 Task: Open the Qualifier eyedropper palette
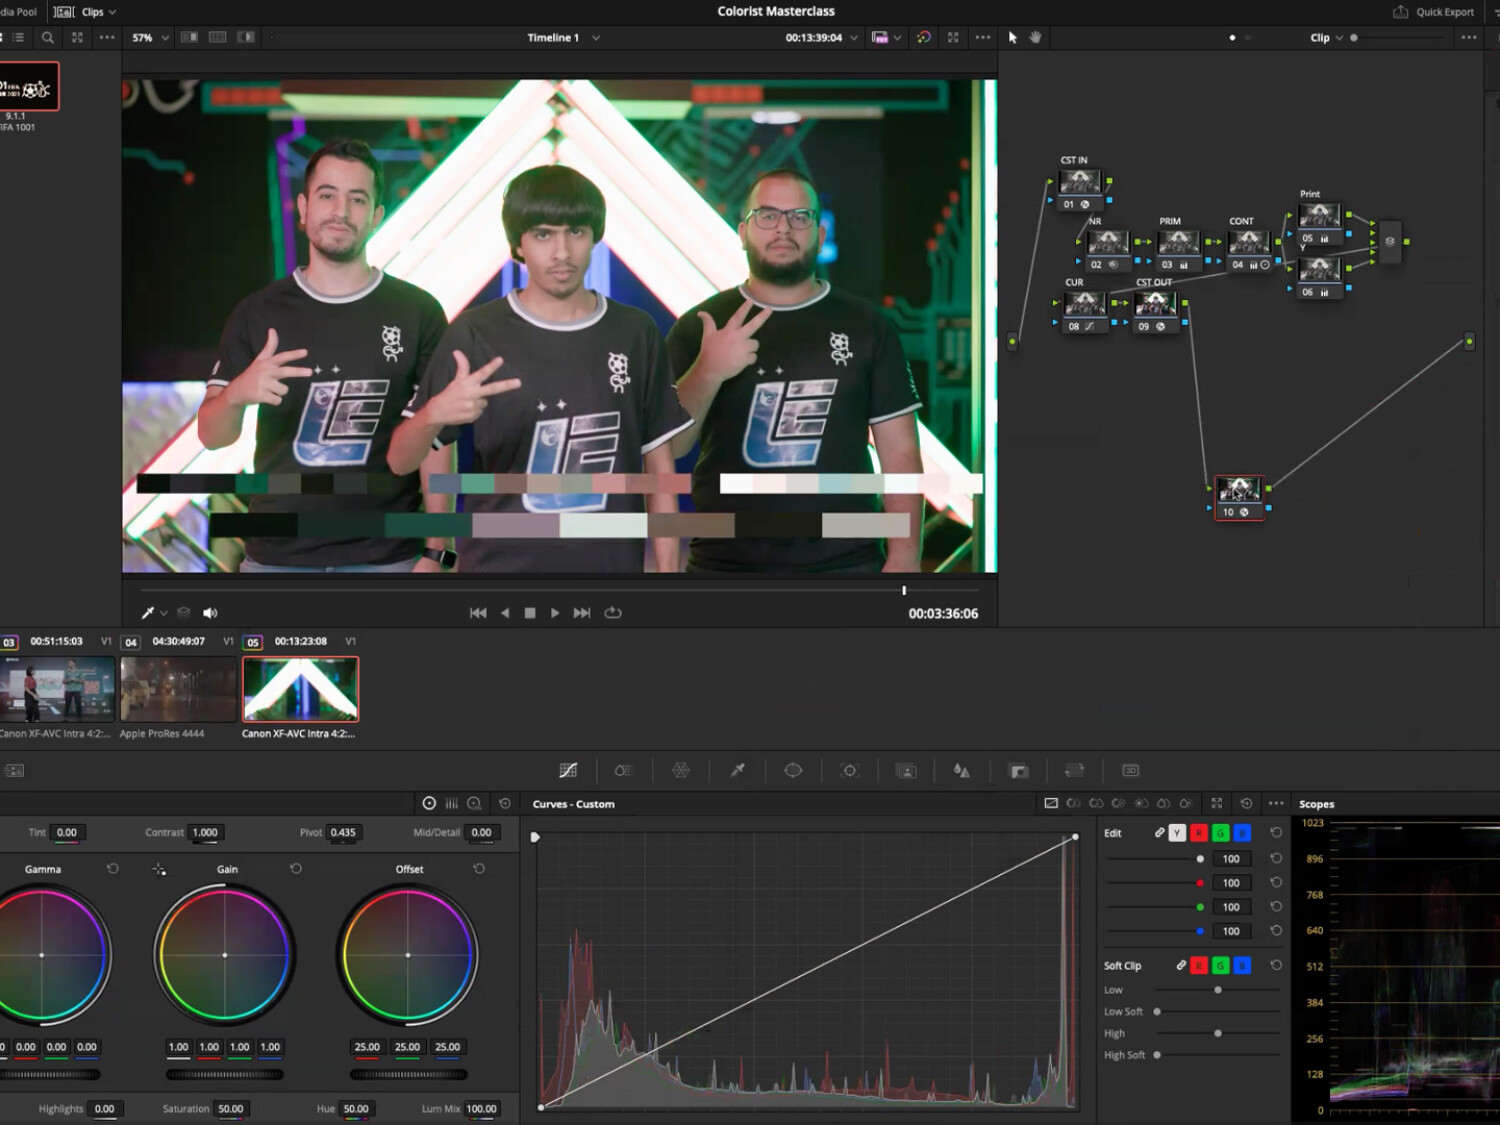737,770
